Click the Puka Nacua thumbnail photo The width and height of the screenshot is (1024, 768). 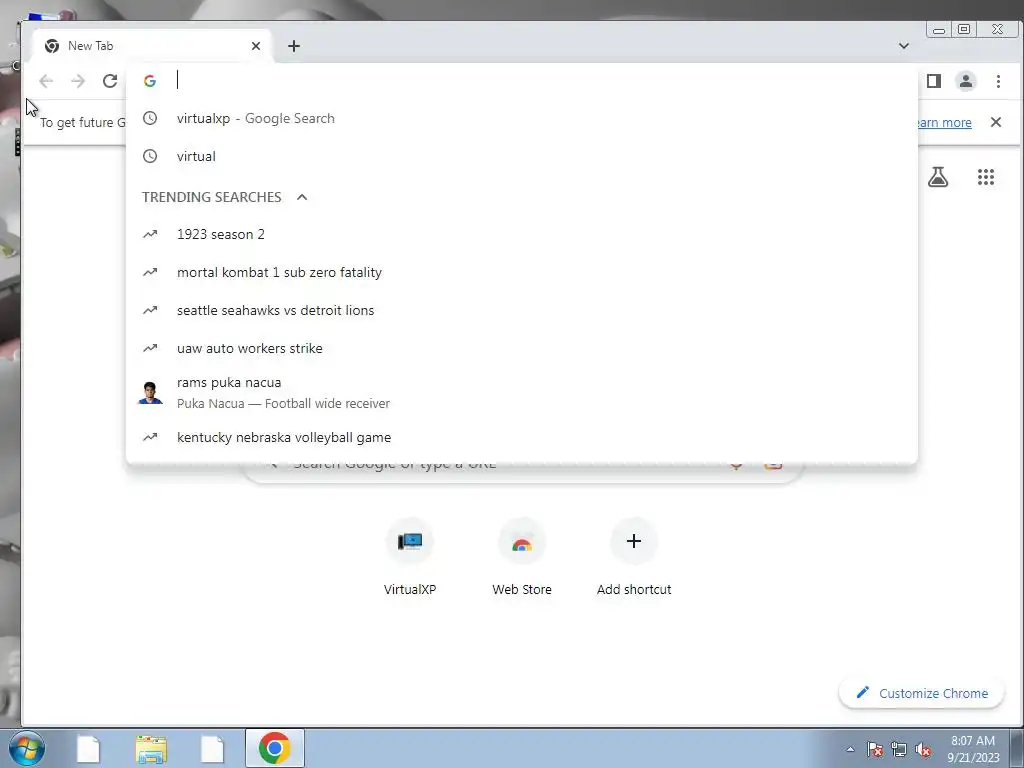150,392
